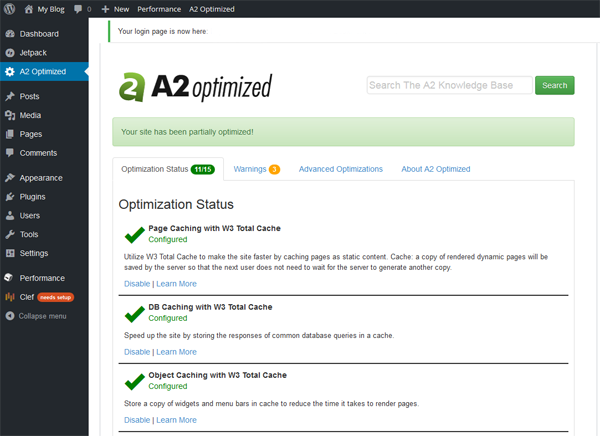Open Performance in the top admin bar
The width and height of the screenshot is (600, 436).
[x=159, y=9]
